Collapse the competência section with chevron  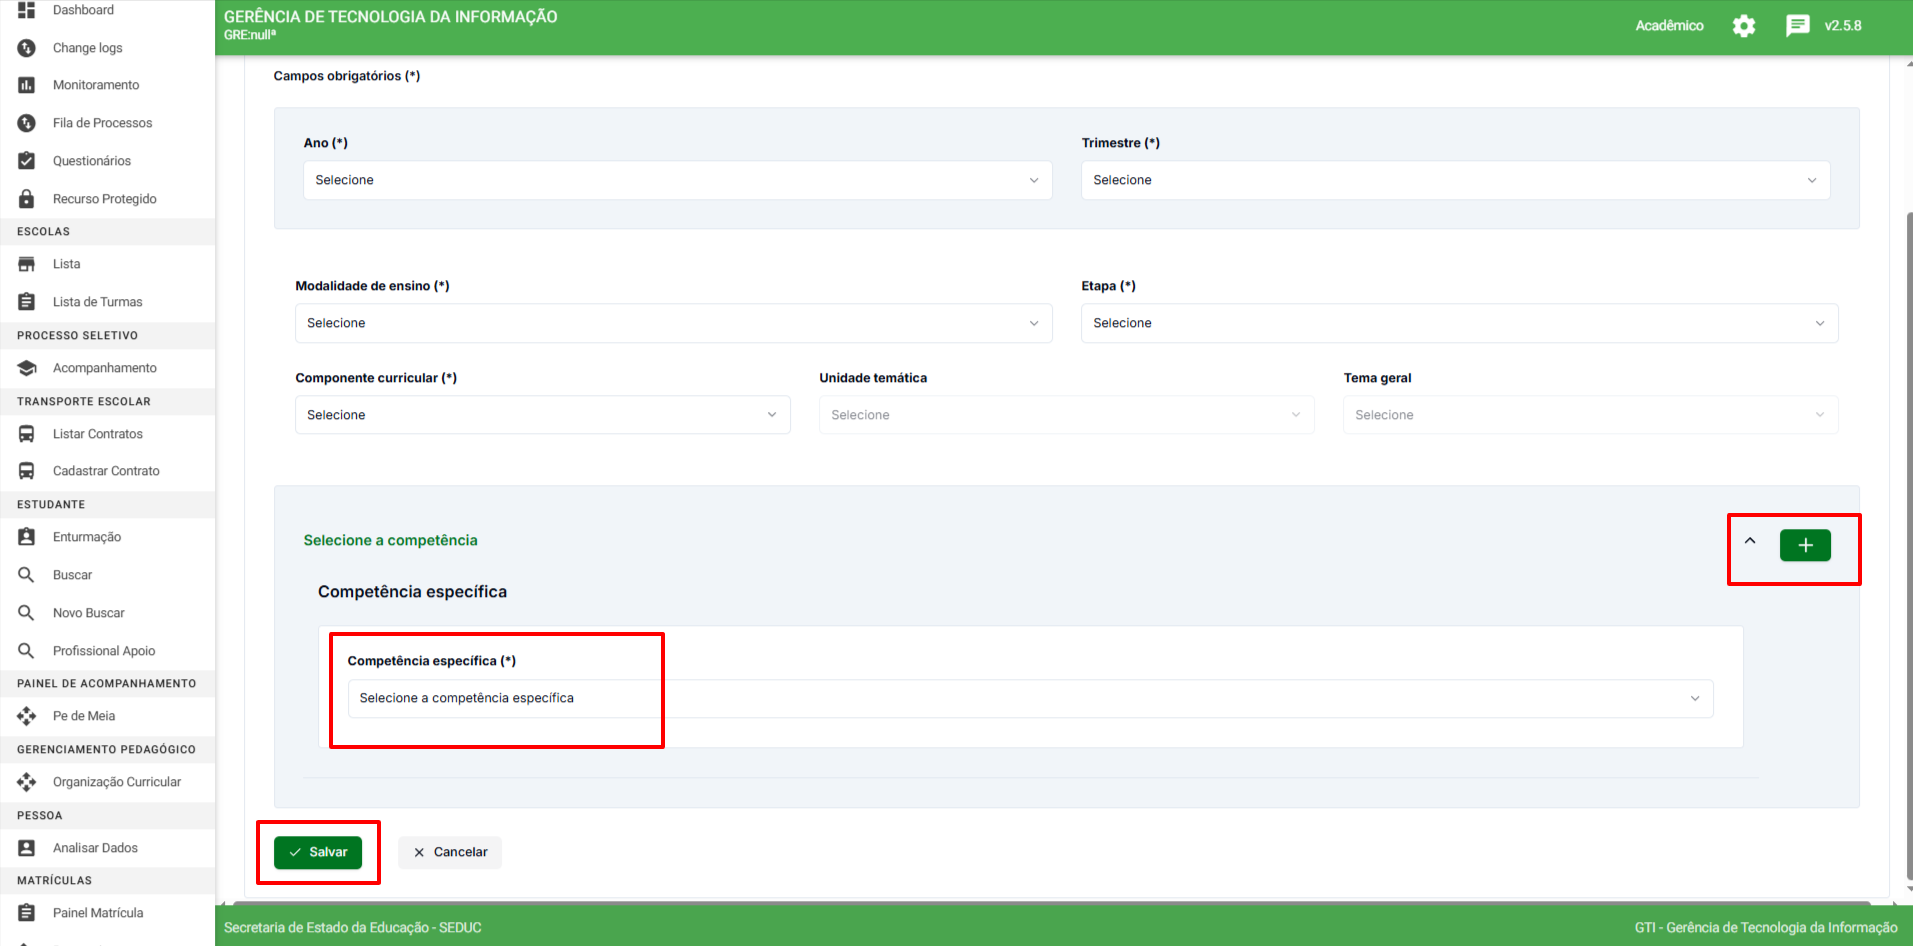1749,541
